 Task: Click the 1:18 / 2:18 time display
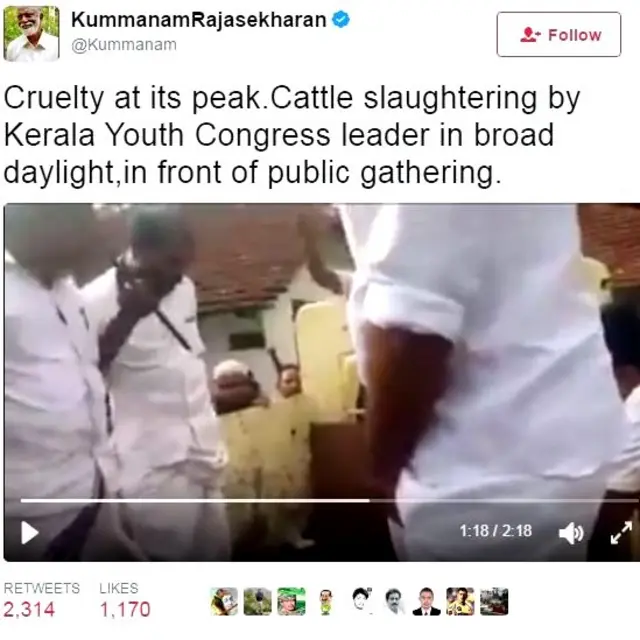click(x=496, y=531)
